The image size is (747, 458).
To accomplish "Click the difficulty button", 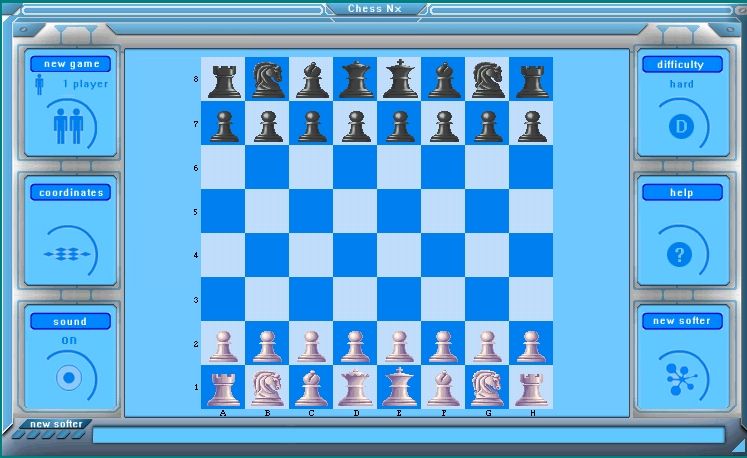I will (682, 64).
